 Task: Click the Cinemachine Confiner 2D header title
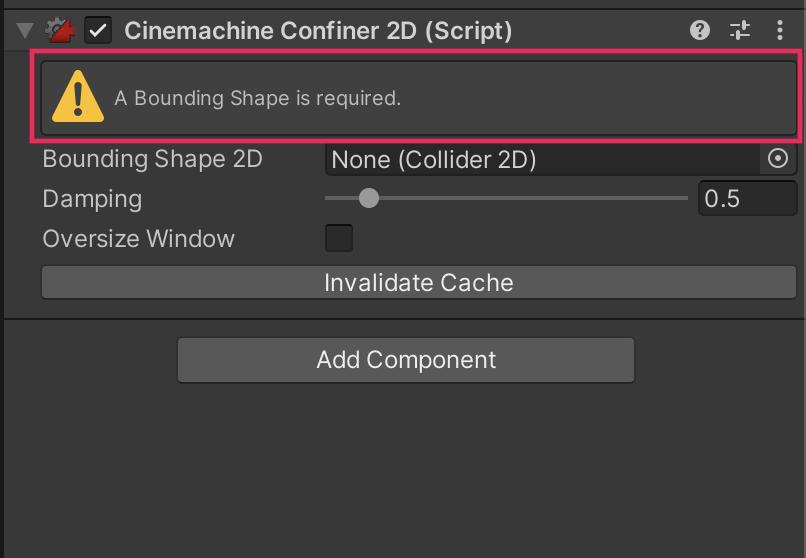click(x=318, y=31)
